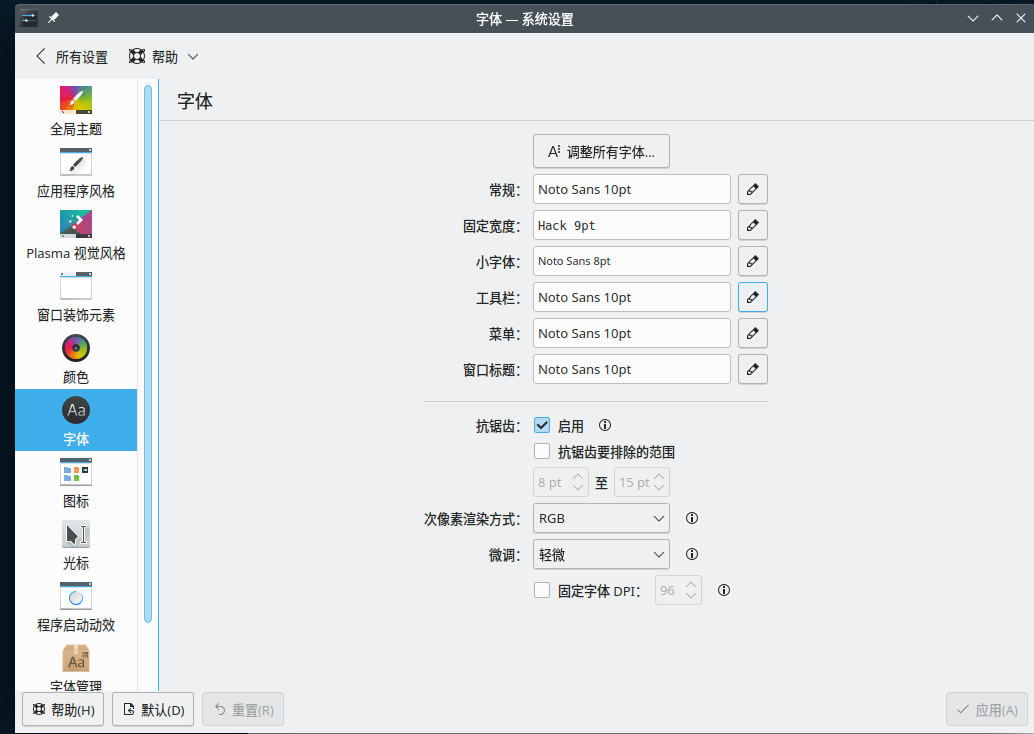Click the Noto Sans 8pt font field
The width and height of the screenshot is (1034, 734).
pyautogui.click(x=632, y=261)
